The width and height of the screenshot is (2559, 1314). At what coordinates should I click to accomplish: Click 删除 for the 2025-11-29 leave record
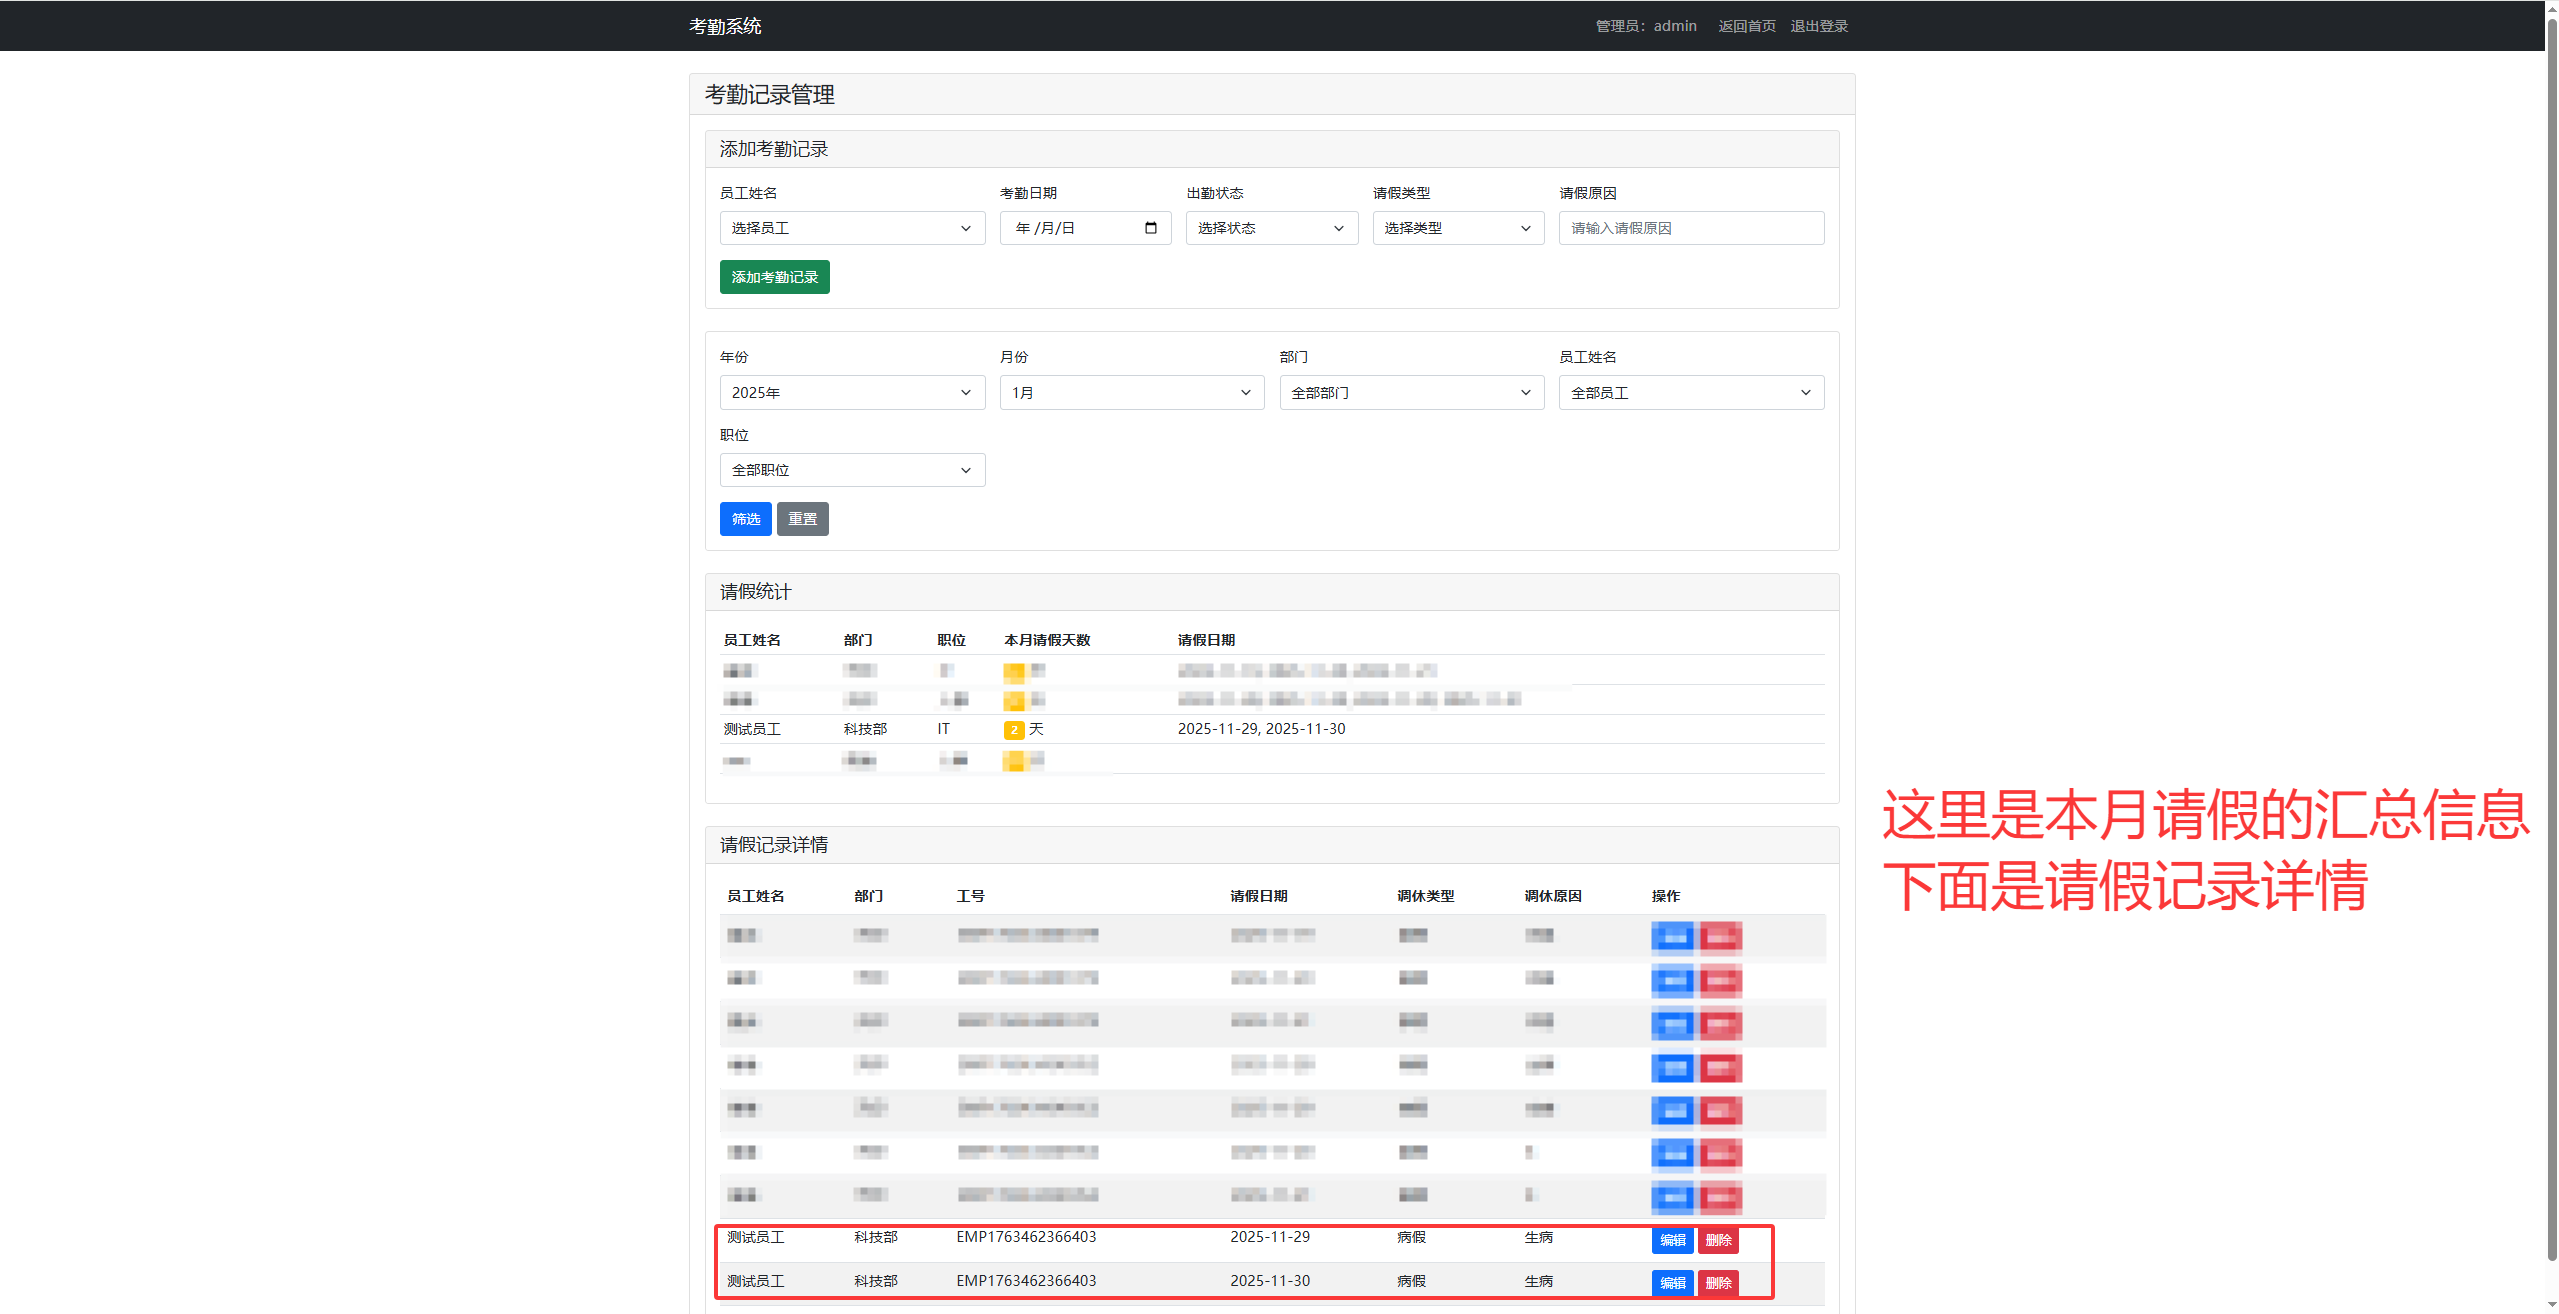coord(1718,1240)
